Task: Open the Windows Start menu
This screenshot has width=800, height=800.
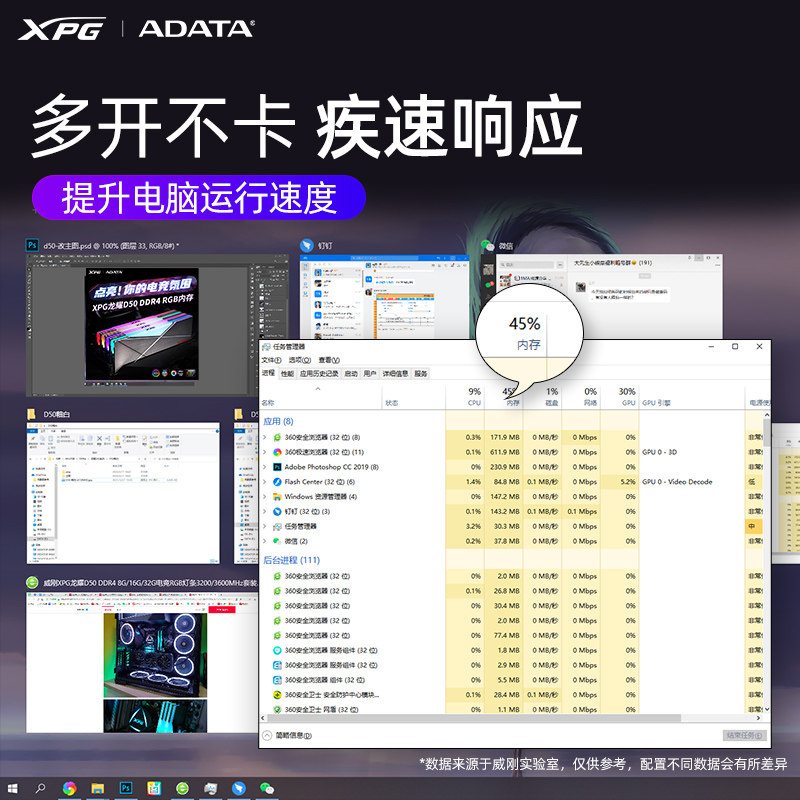Action: [12, 789]
